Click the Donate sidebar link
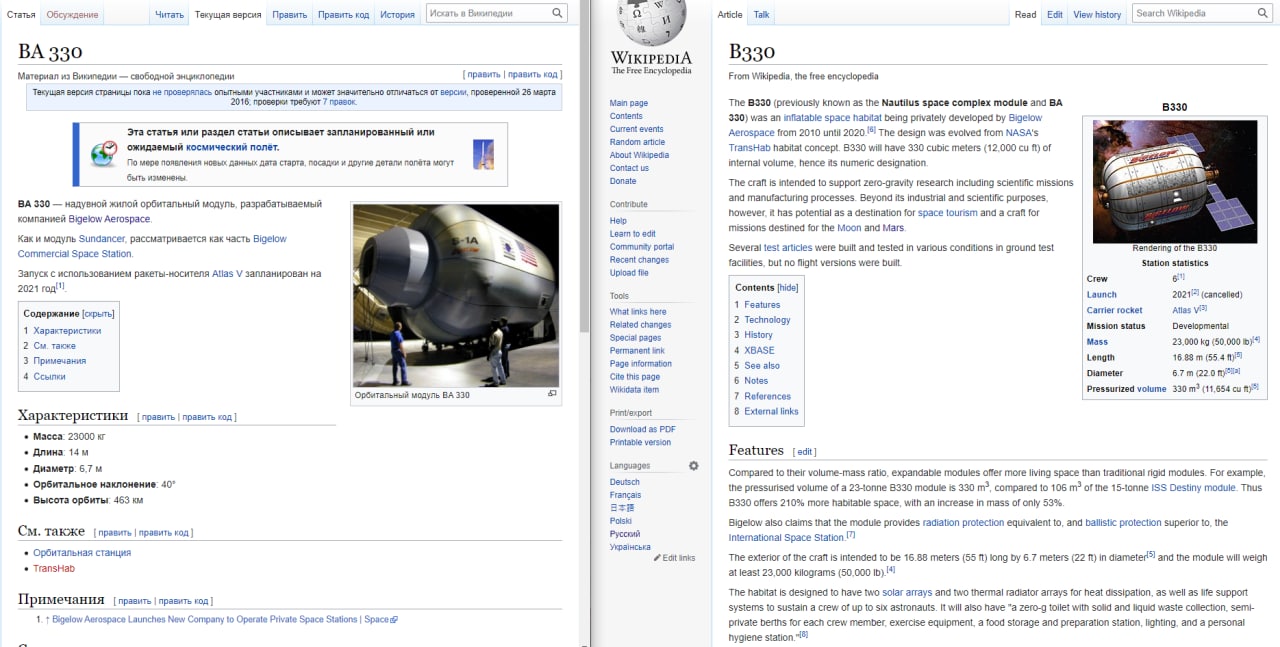1280x647 pixels. pyautogui.click(x=623, y=181)
